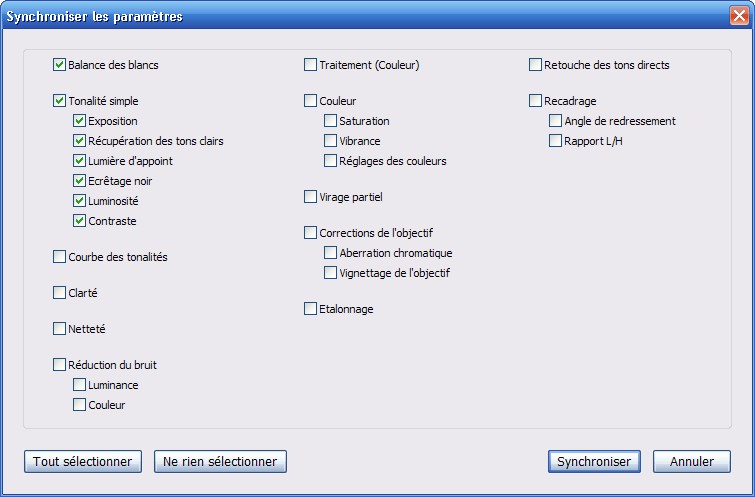This screenshot has height=497, width=755.
Task: Disable the Exposition option
Action: (x=79, y=121)
